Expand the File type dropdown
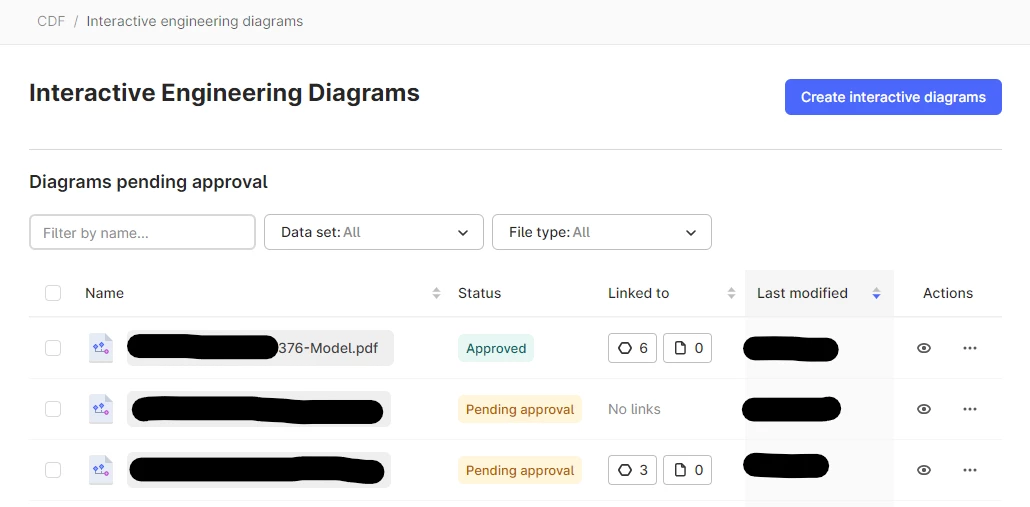This screenshot has width=1030, height=507. click(x=601, y=232)
